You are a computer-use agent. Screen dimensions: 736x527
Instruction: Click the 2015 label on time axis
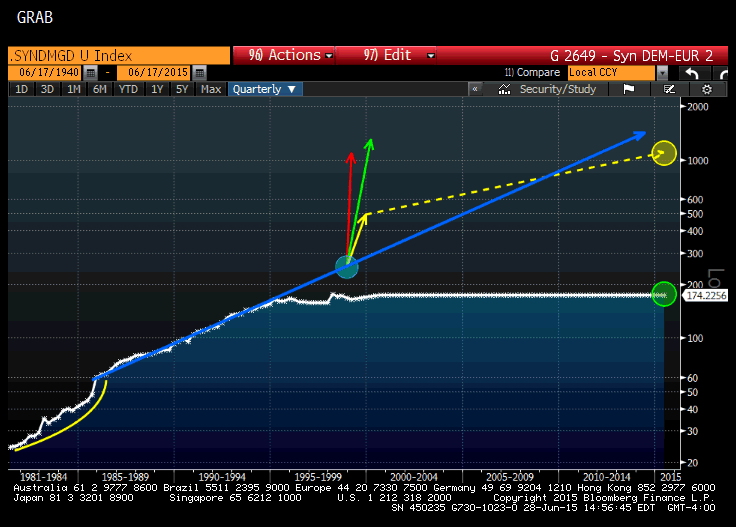pos(670,477)
